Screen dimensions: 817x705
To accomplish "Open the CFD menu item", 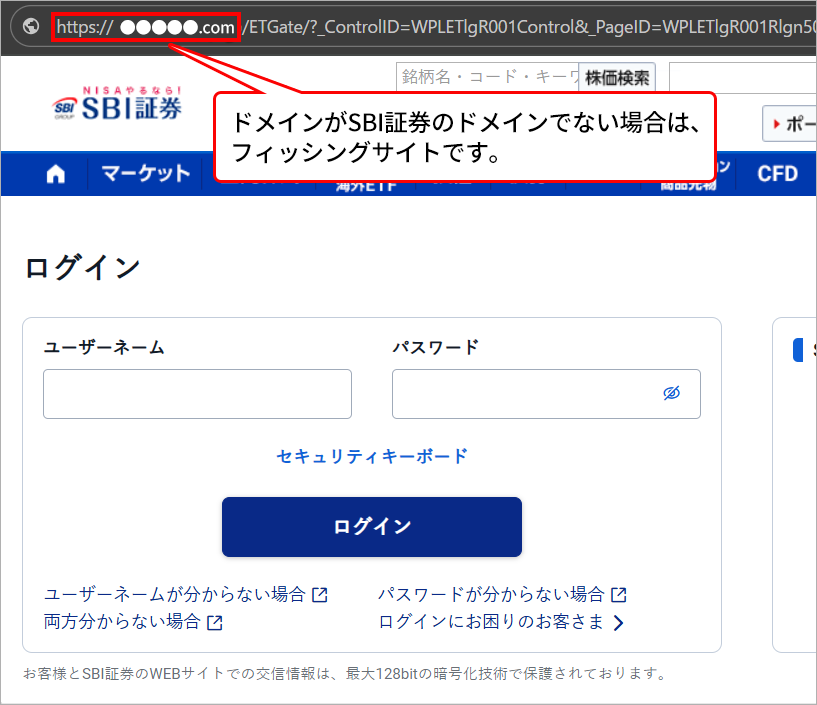I will point(777,174).
